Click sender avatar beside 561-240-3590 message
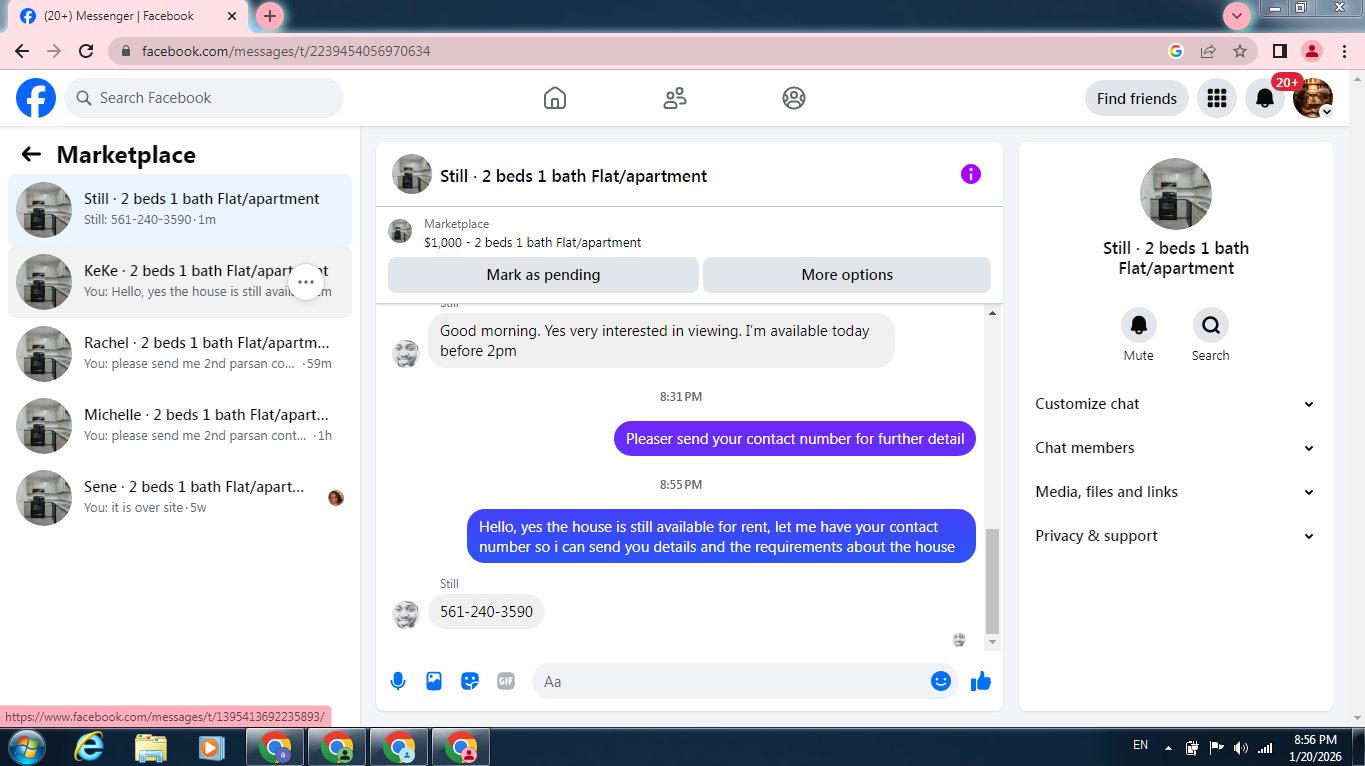The image size is (1365, 766). coord(406,614)
